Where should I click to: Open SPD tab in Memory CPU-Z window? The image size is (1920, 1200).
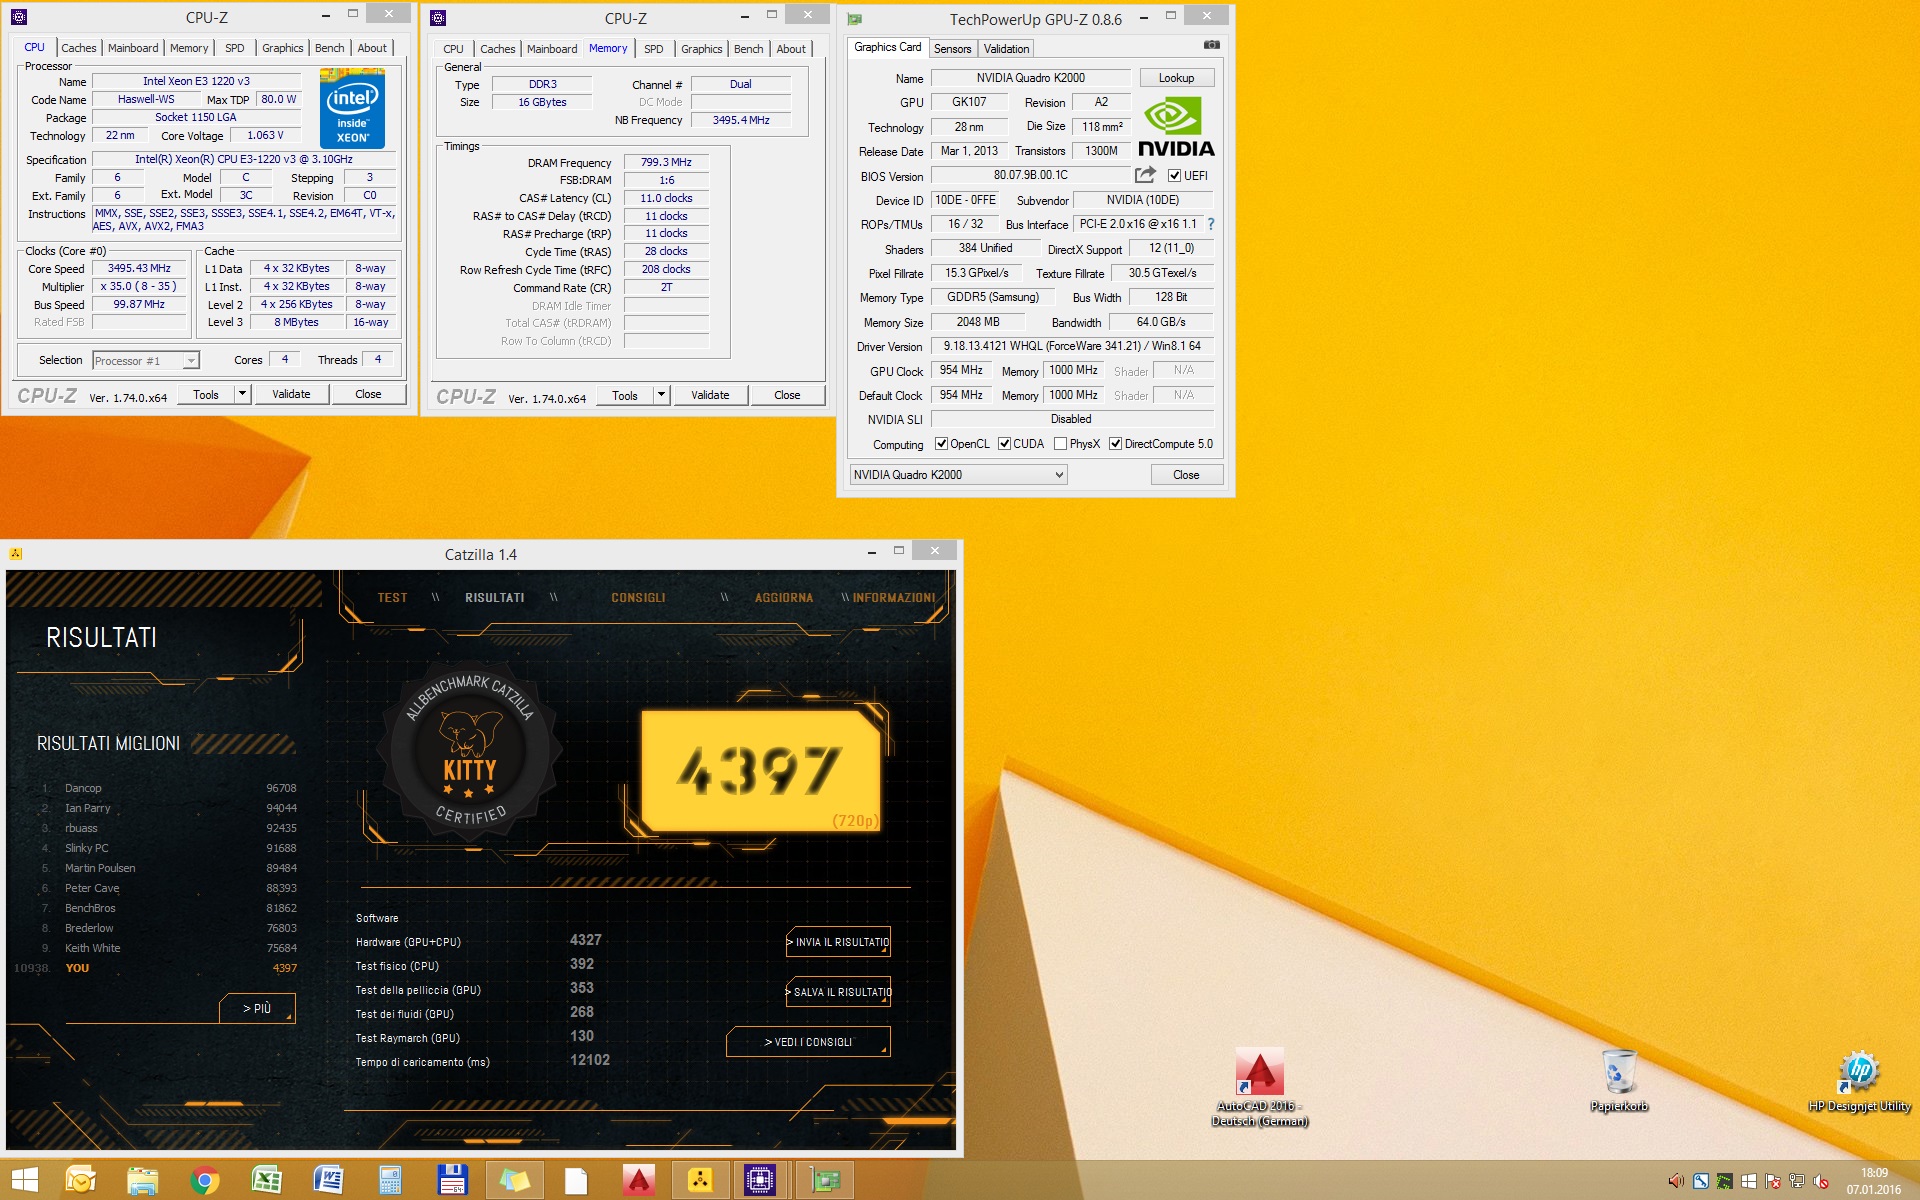click(654, 49)
